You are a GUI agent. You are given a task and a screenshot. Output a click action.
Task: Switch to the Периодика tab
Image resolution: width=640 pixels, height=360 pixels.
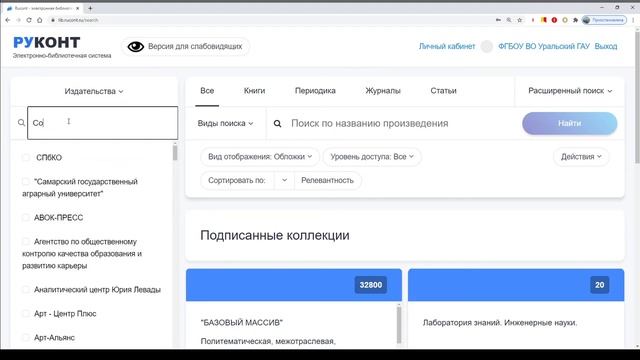(315, 91)
